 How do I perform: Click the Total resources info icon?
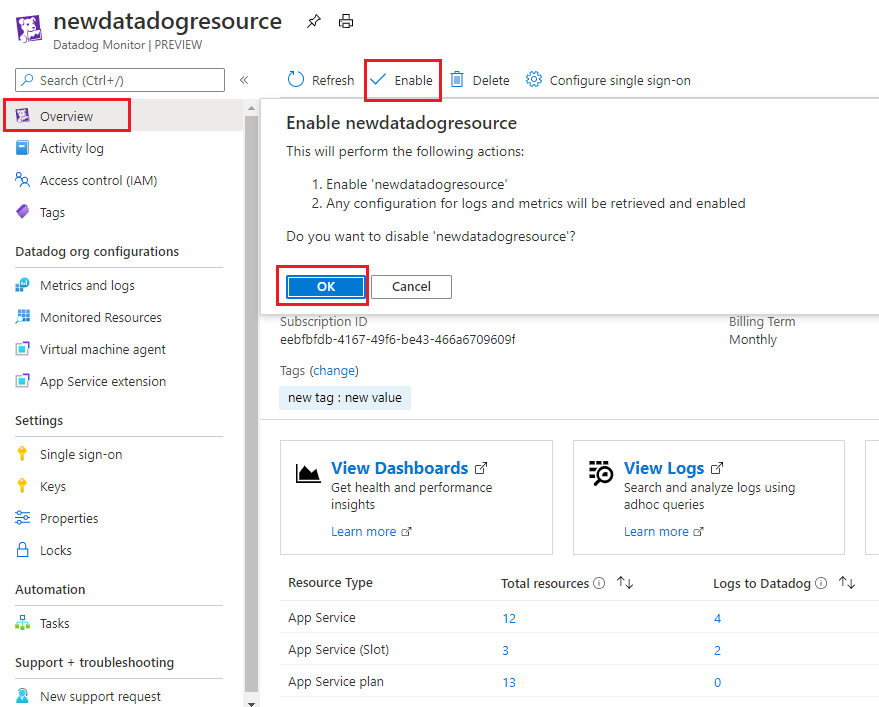(599, 583)
